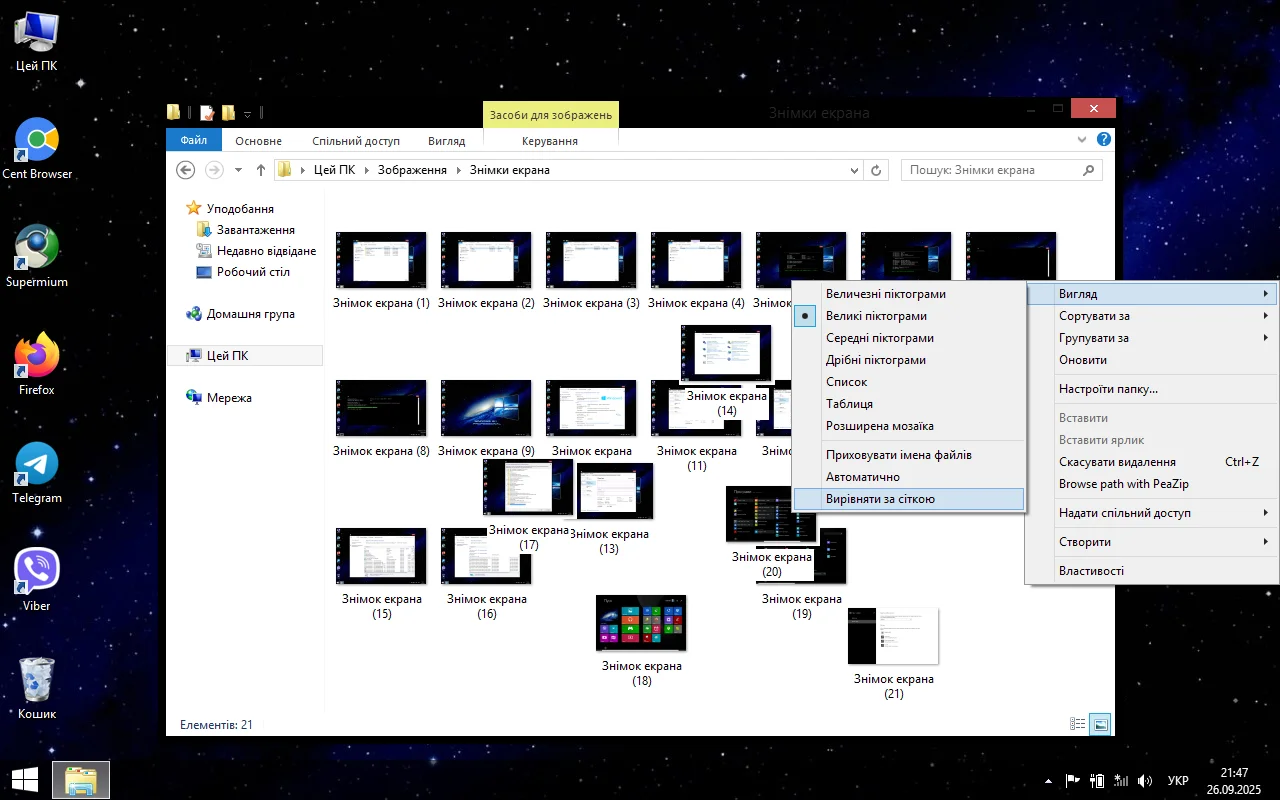The width and height of the screenshot is (1280, 800).
Task: Open Explorer help question mark icon
Action: pos(1104,140)
